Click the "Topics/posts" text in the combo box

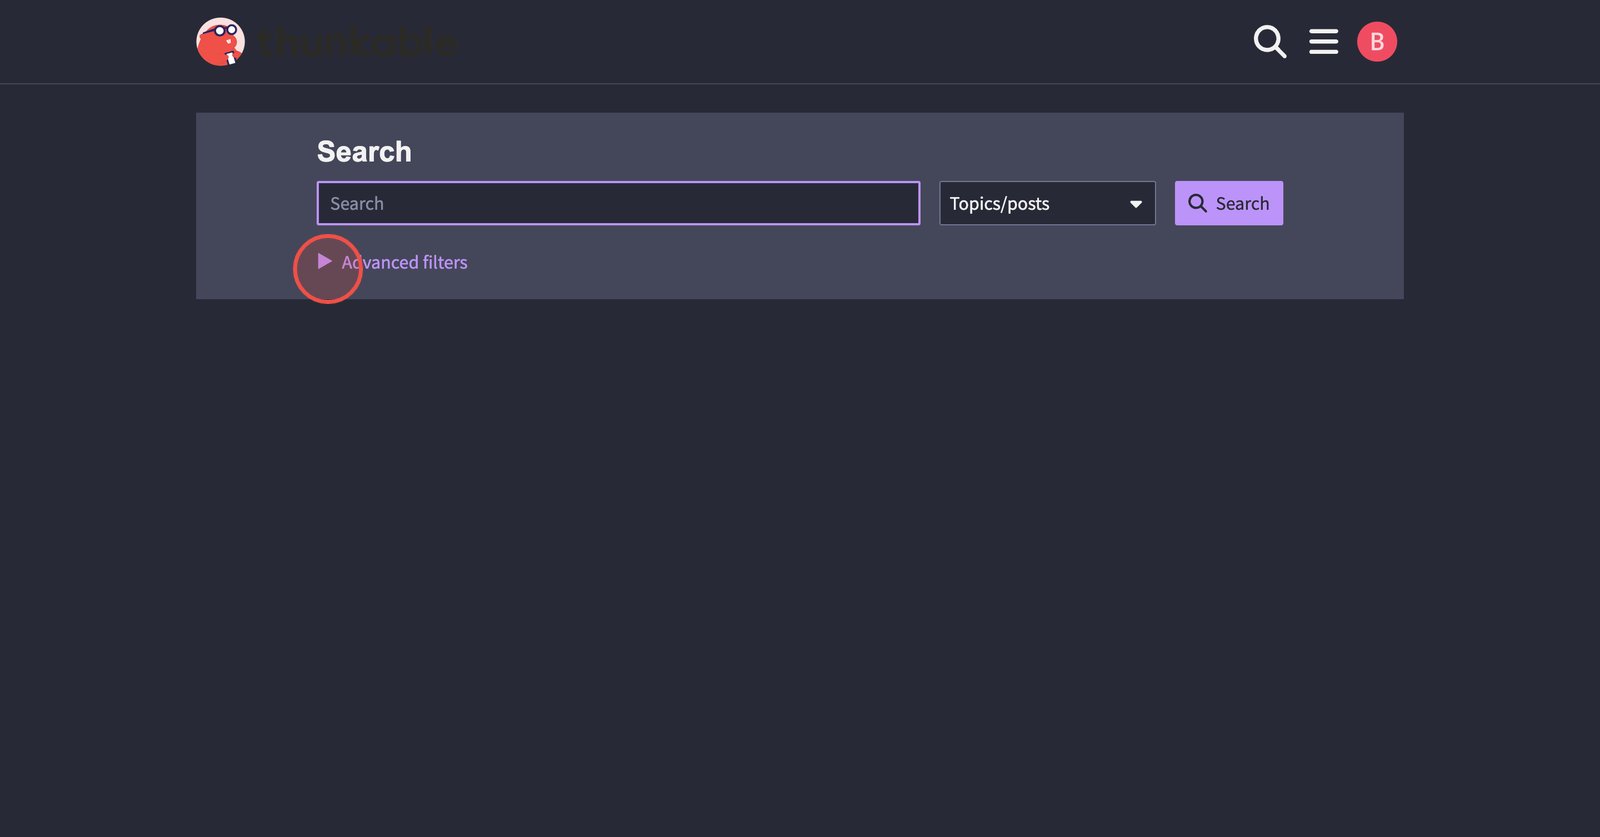[x=999, y=204]
